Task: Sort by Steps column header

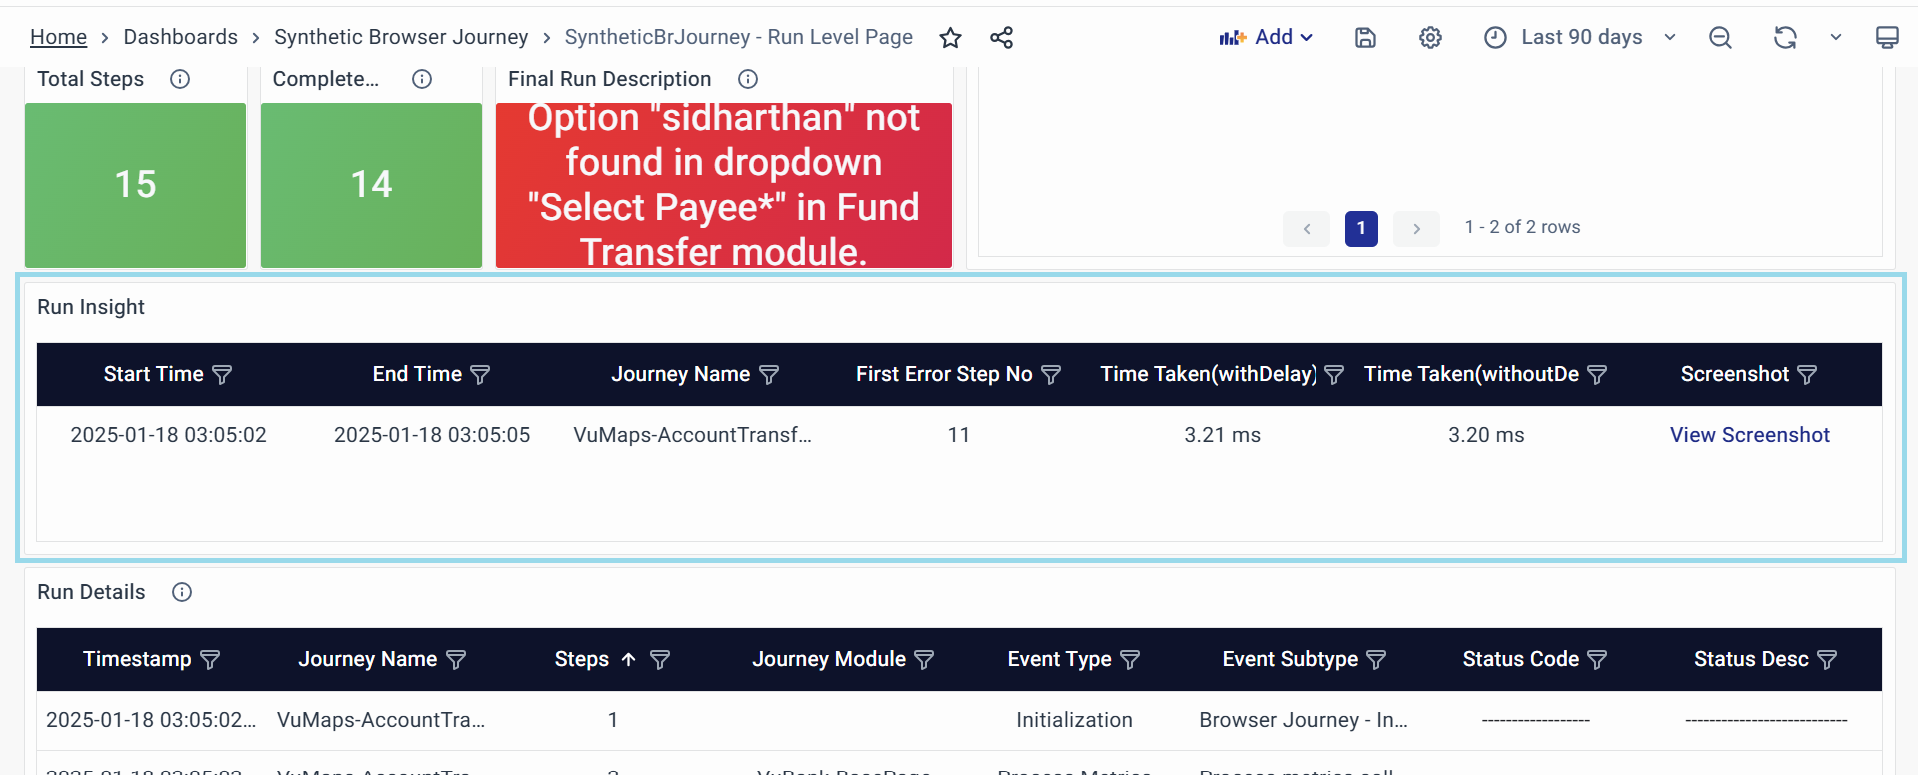Action: [582, 660]
